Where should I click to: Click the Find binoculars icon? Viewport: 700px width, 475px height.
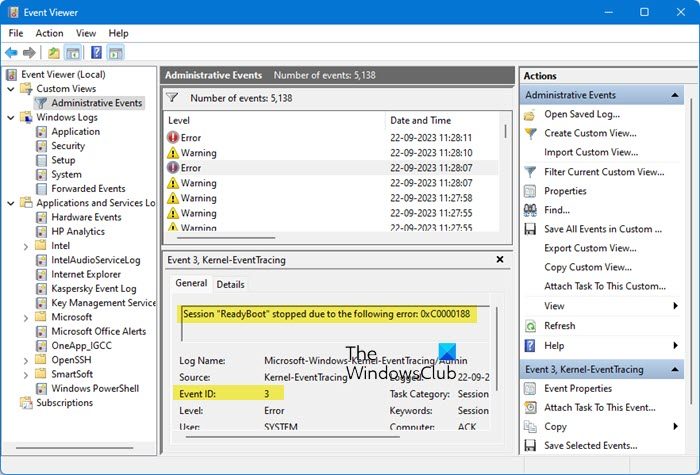coord(530,210)
